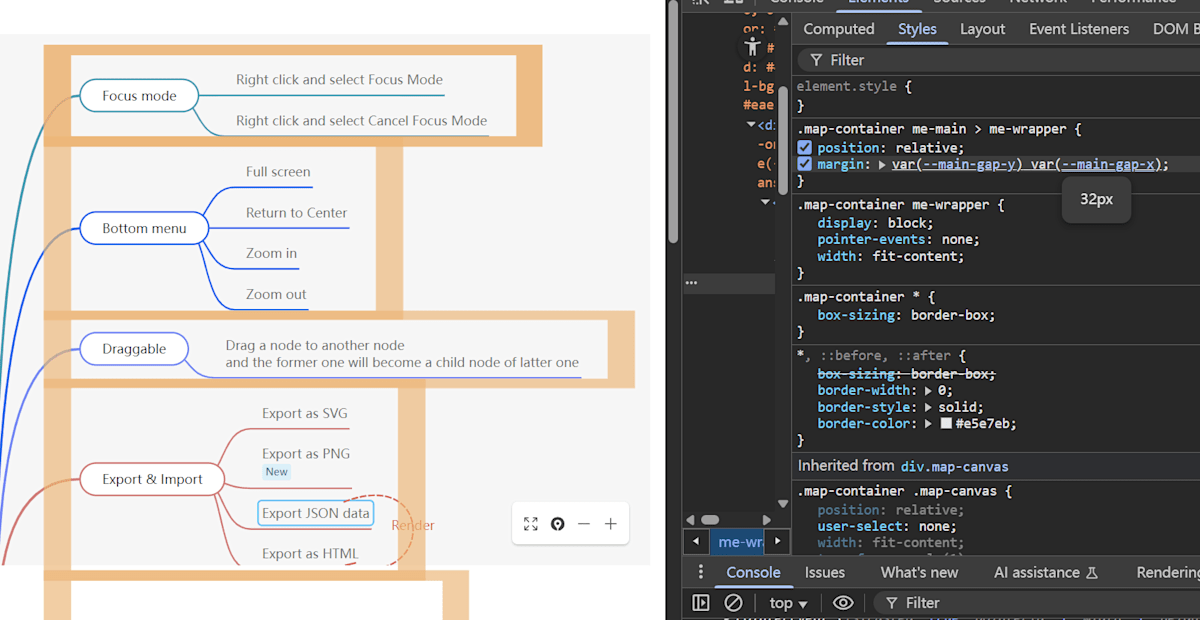Click the Export JSON data node

316,513
